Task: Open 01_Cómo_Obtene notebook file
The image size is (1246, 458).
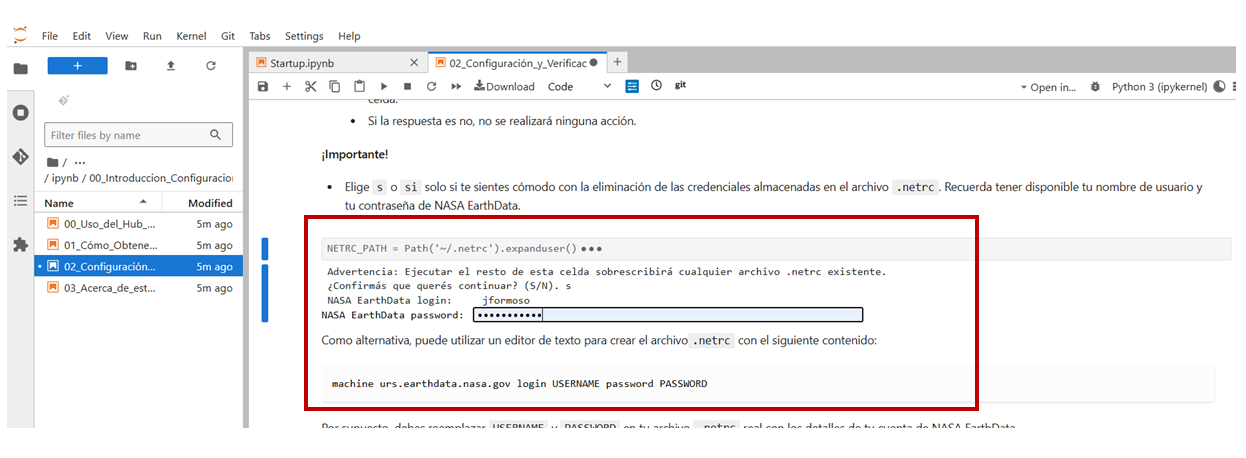Action: 138,245
